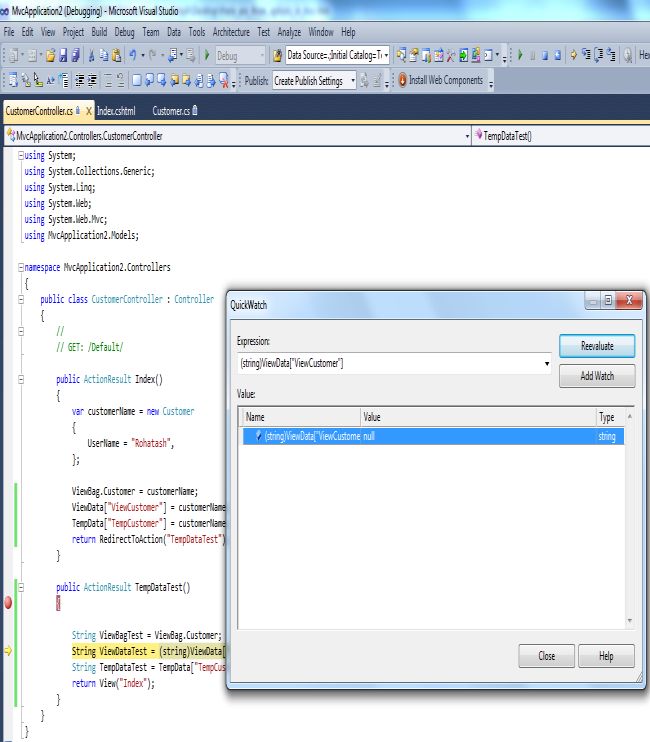Click the red breakpoint dot in margin
Image resolution: width=650 pixels, height=742 pixels.
[8, 603]
